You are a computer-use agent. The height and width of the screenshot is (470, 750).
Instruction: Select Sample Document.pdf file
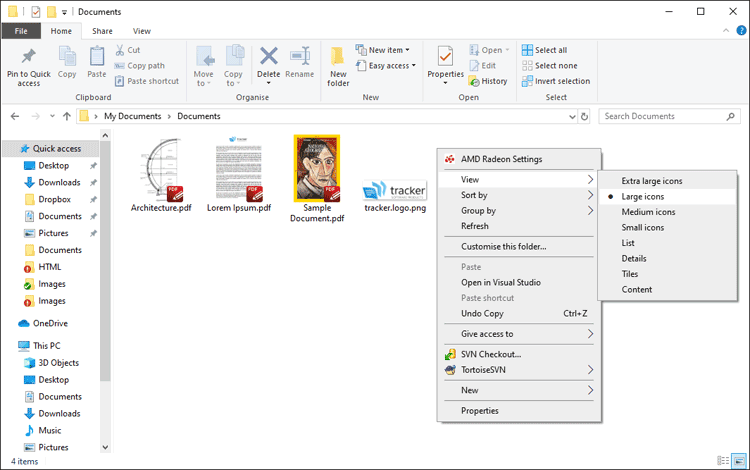click(317, 179)
